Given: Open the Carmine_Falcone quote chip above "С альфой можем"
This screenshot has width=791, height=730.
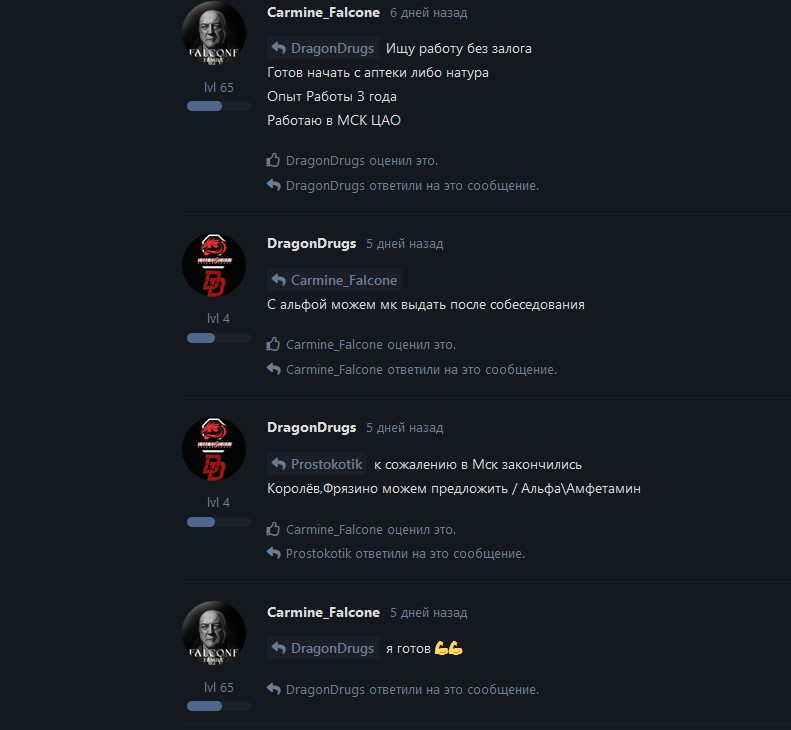Looking at the screenshot, I should [334, 280].
